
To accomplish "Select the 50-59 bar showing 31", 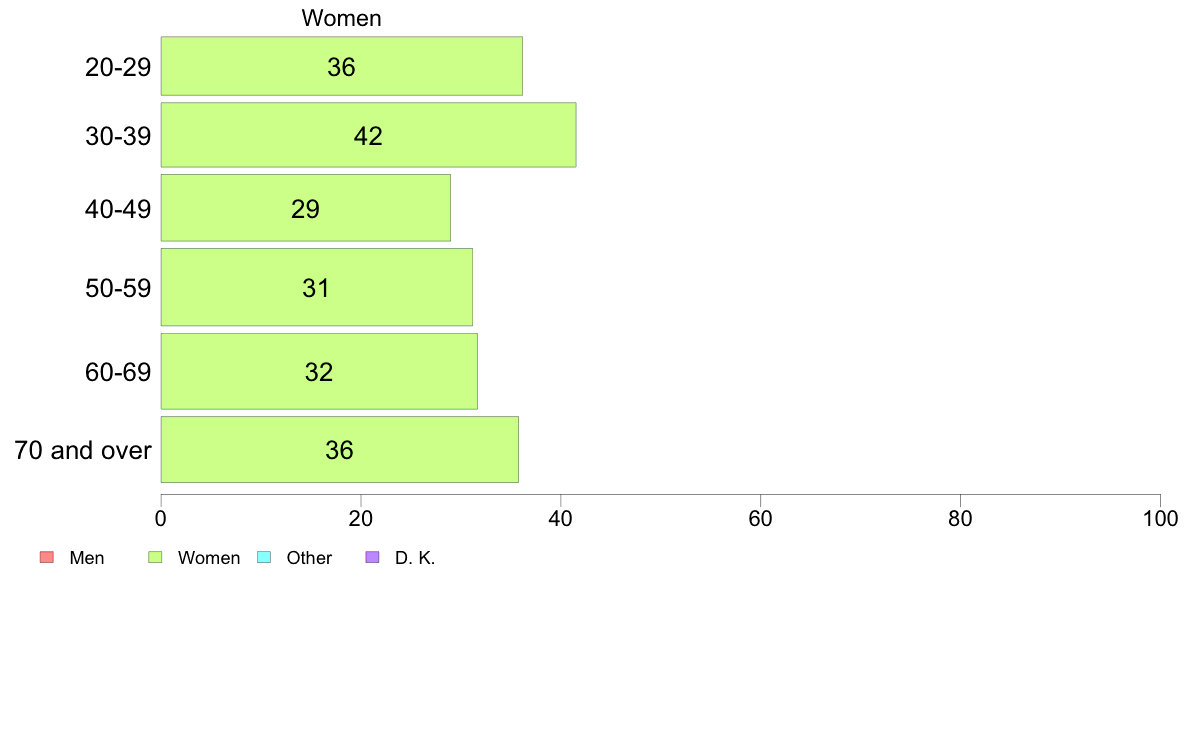I will (317, 287).
